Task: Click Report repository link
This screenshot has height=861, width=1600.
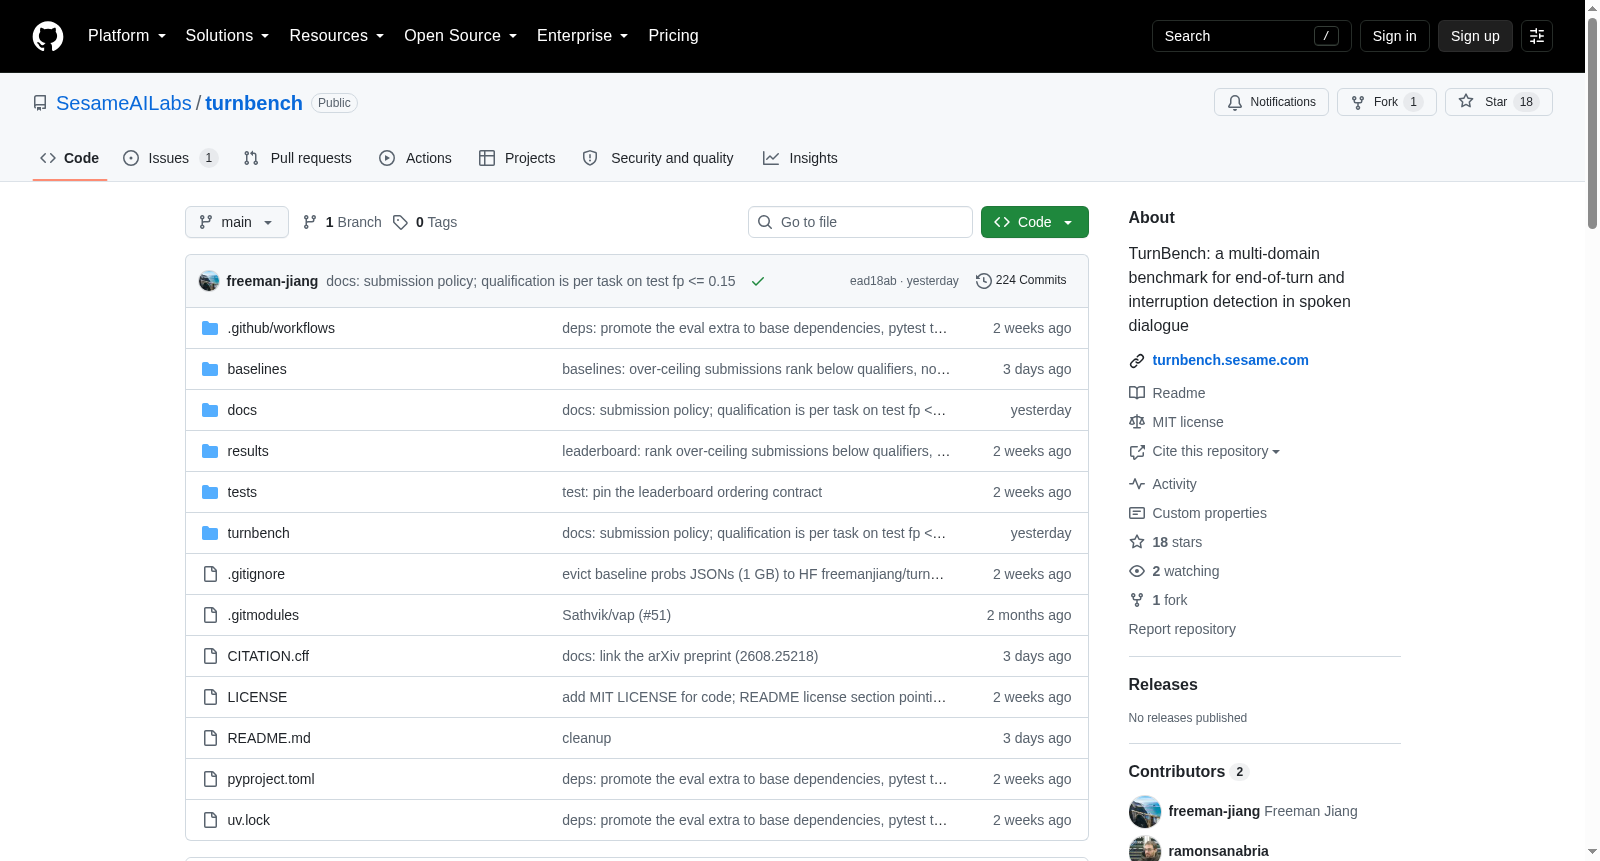Action: (1182, 629)
